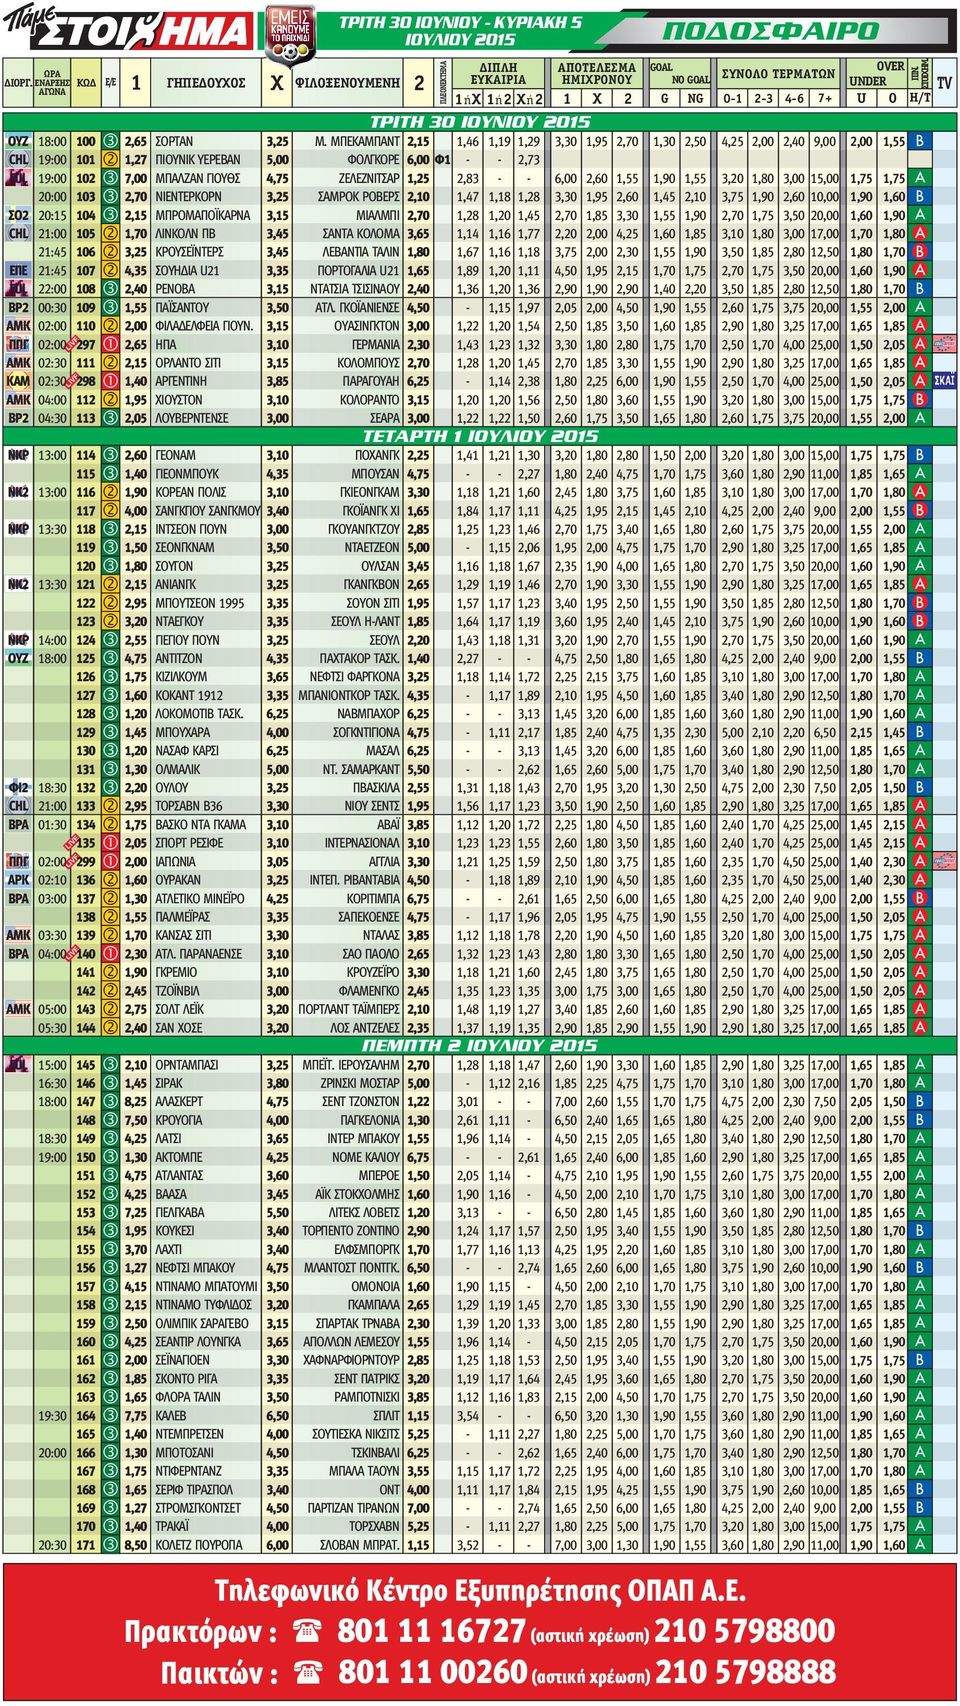Screen dimensions: 960x1706
Task: Click the ΦΙΛΟΞΕΝΟΥΜΕΝΗ column header
Action: 347,83
